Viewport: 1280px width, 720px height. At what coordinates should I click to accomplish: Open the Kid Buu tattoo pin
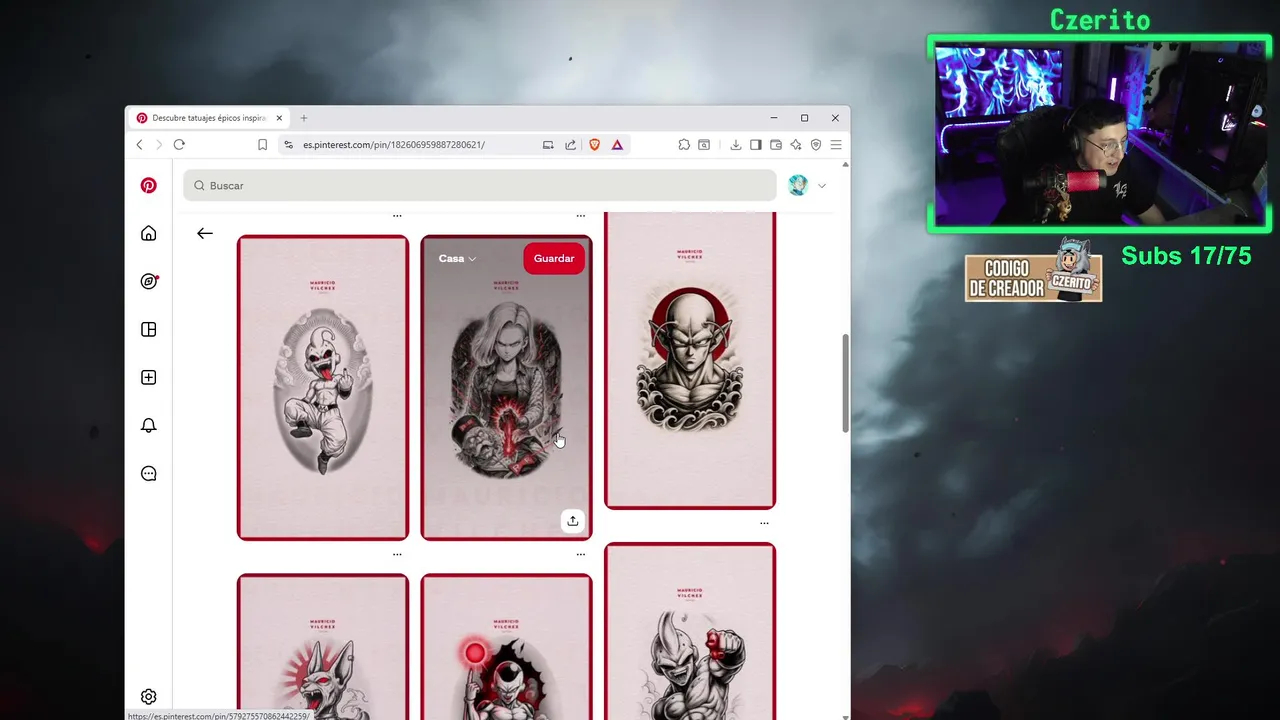pos(323,387)
